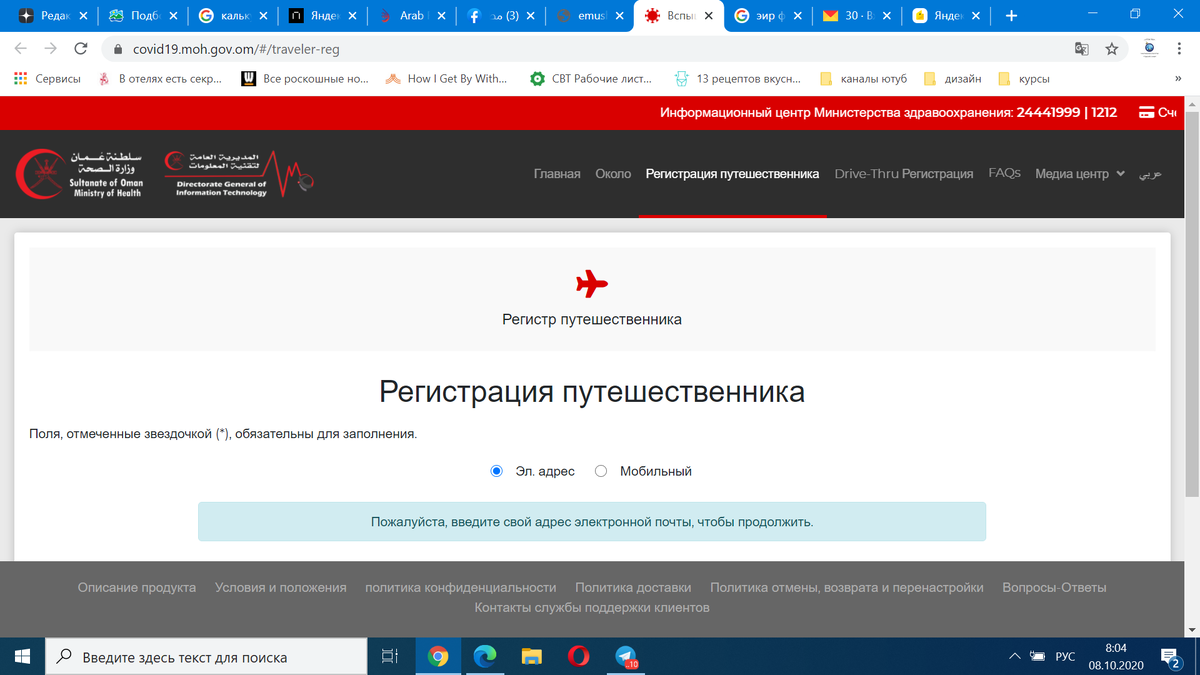The height and width of the screenshot is (675, 1200).
Task: Open каналы ютуб bookmark folder
Action: [863, 79]
